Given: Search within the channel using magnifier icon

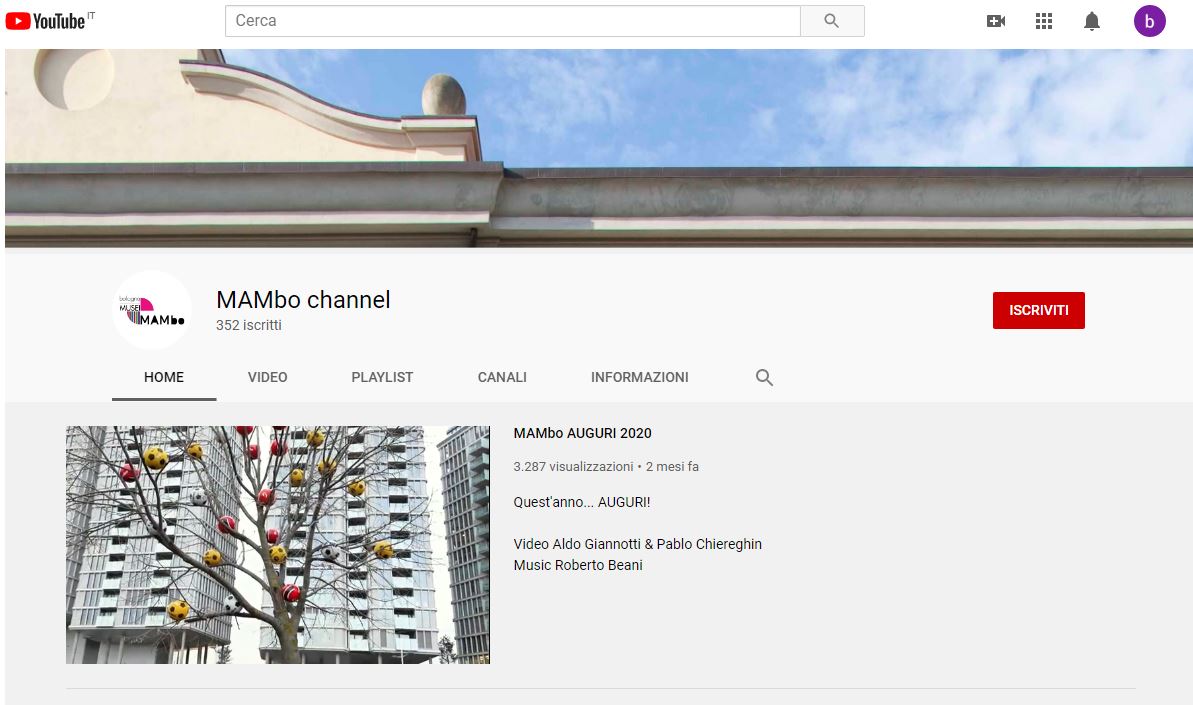Looking at the screenshot, I should (x=764, y=378).
